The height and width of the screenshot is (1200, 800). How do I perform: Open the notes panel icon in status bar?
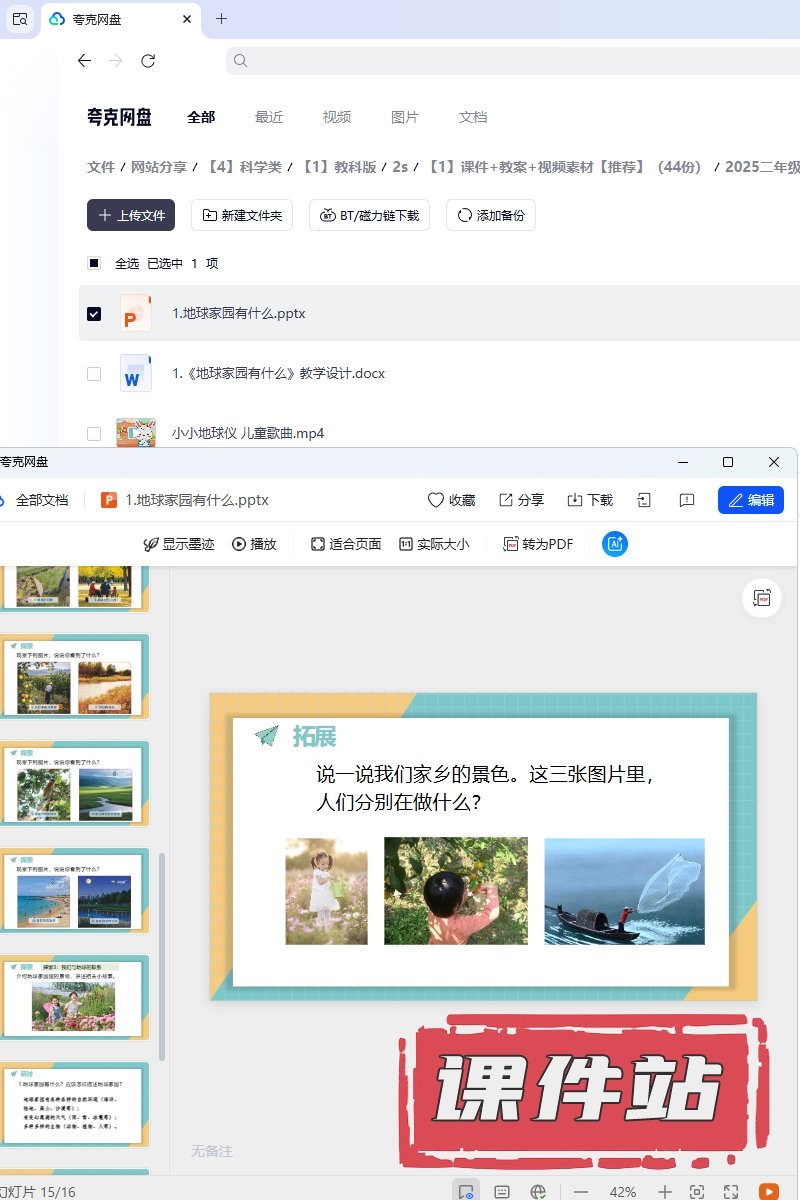(502, 1192)
